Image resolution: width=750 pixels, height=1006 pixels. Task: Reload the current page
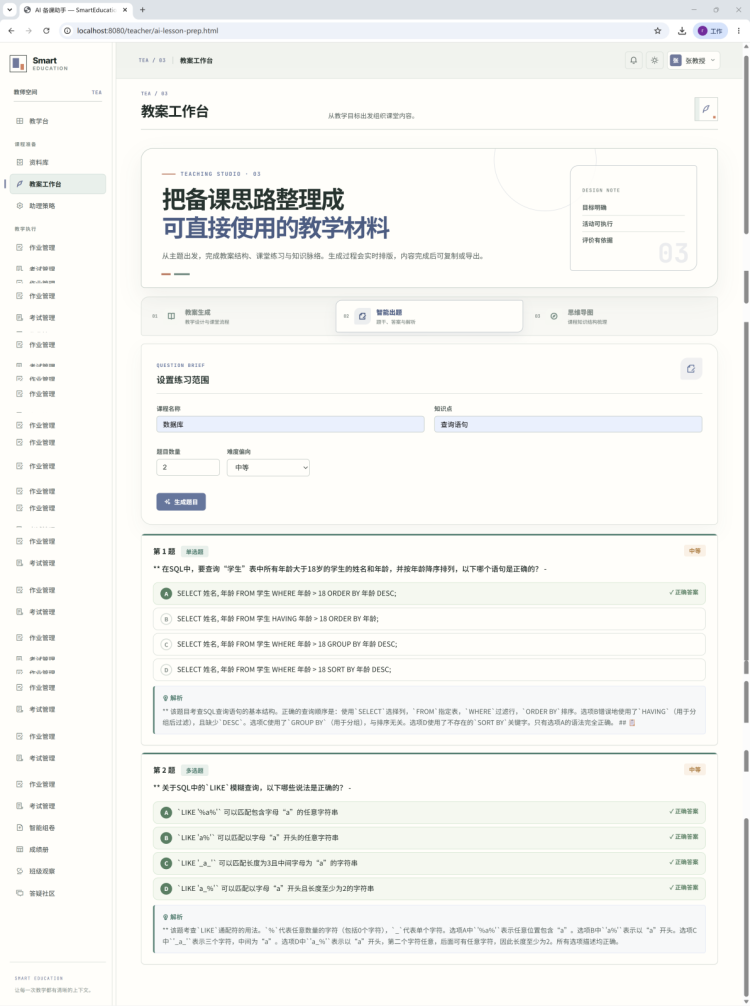46,31
